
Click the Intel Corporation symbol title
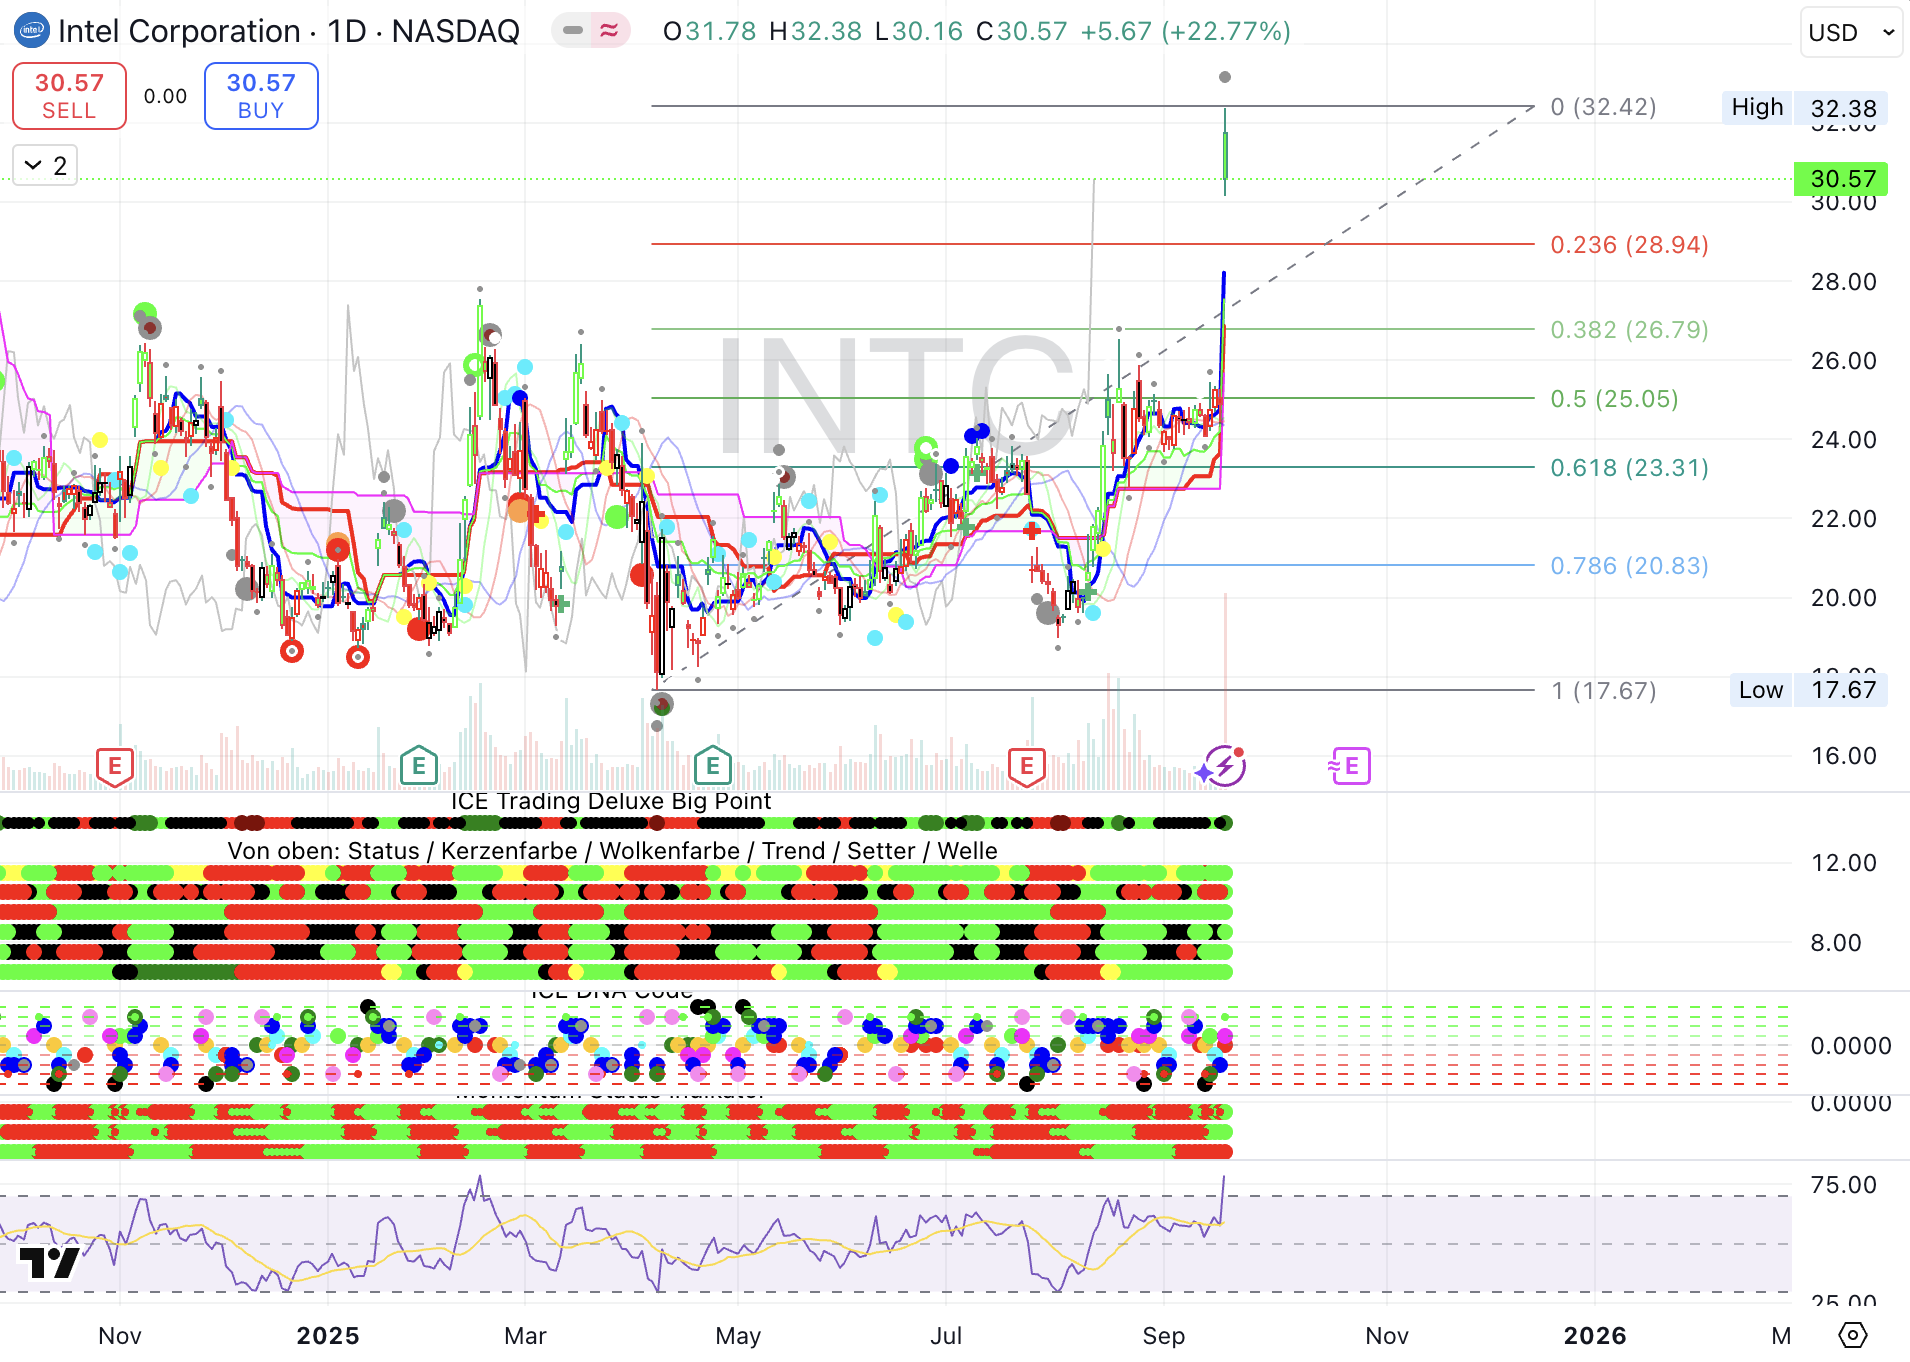click(180, 31)
